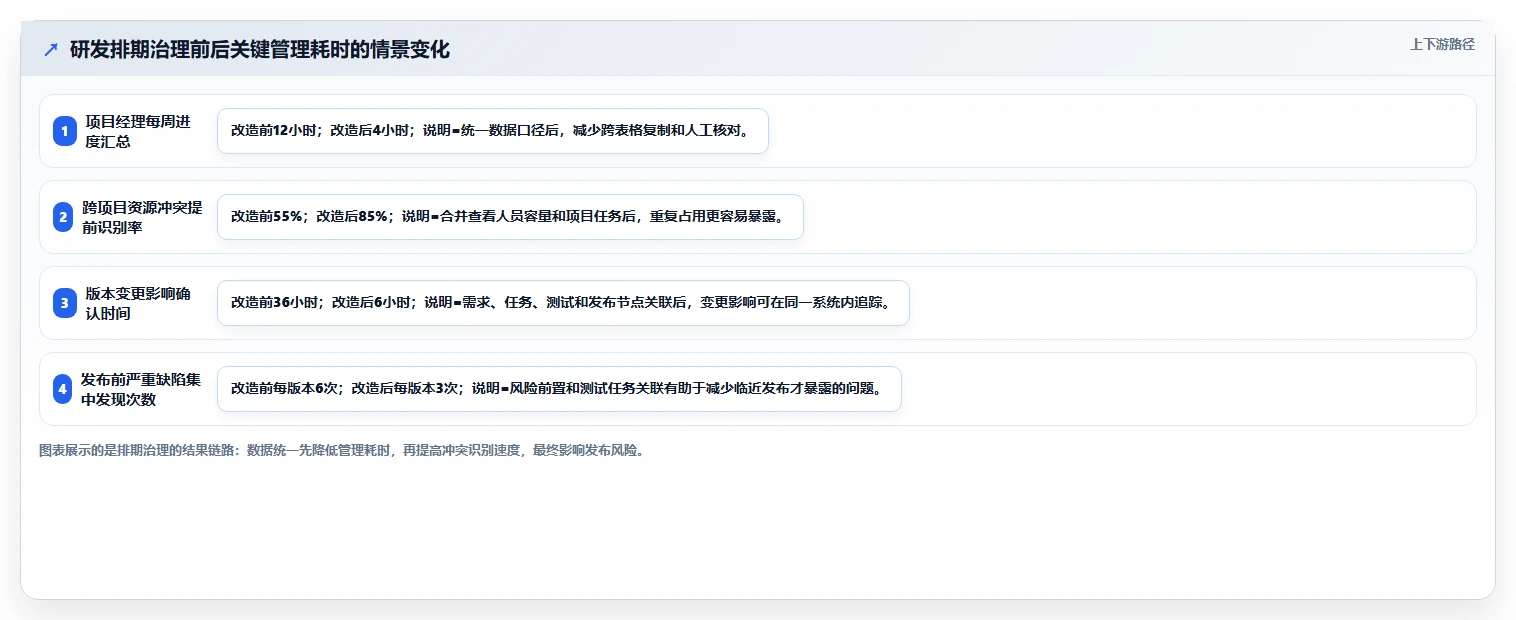Screen dimensions: 1516x620
Task: Click the detail box starting 改造前36小时
Action: tap(563, 303)
